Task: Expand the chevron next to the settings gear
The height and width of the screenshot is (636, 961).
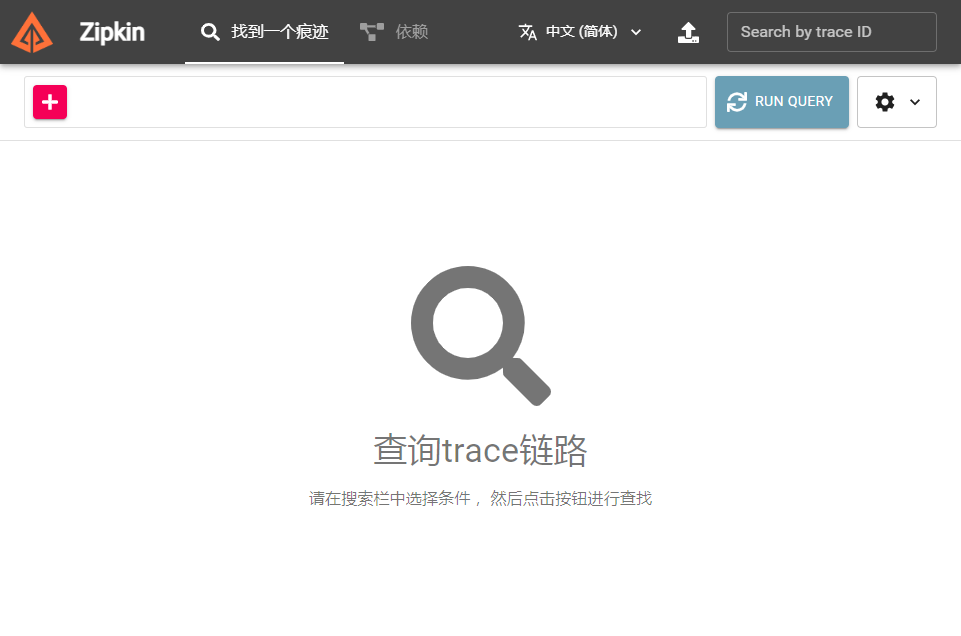Action: tap(915, 102)
